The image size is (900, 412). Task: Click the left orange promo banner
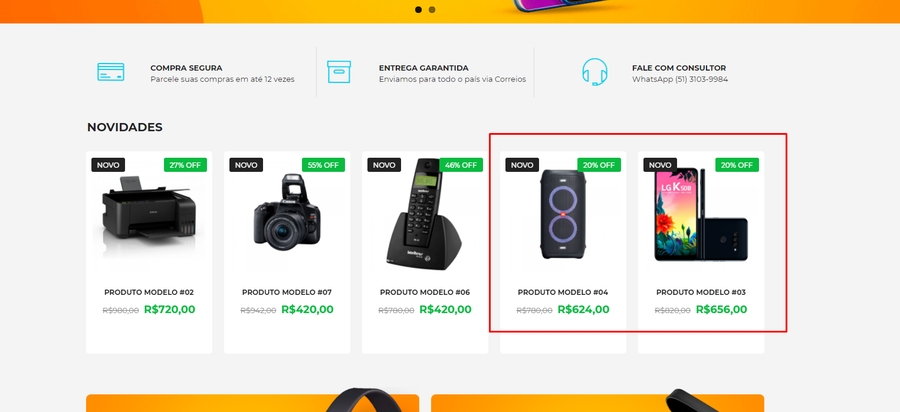point(253,403)
